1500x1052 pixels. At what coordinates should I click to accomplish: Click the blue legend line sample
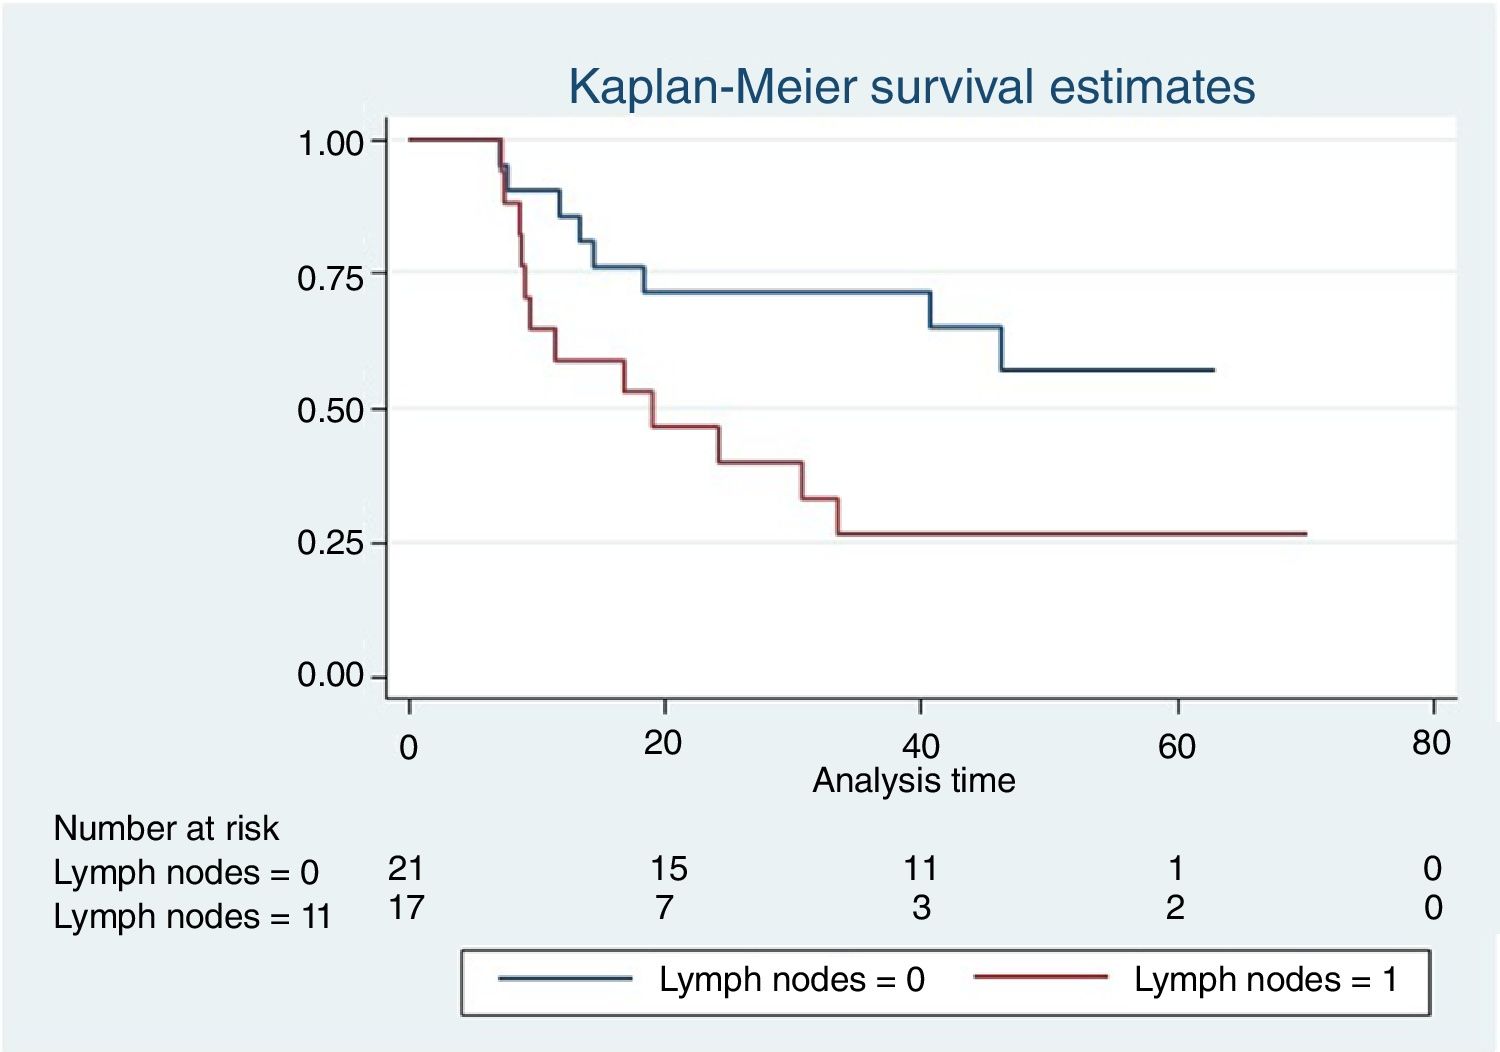tap(565, 978)
